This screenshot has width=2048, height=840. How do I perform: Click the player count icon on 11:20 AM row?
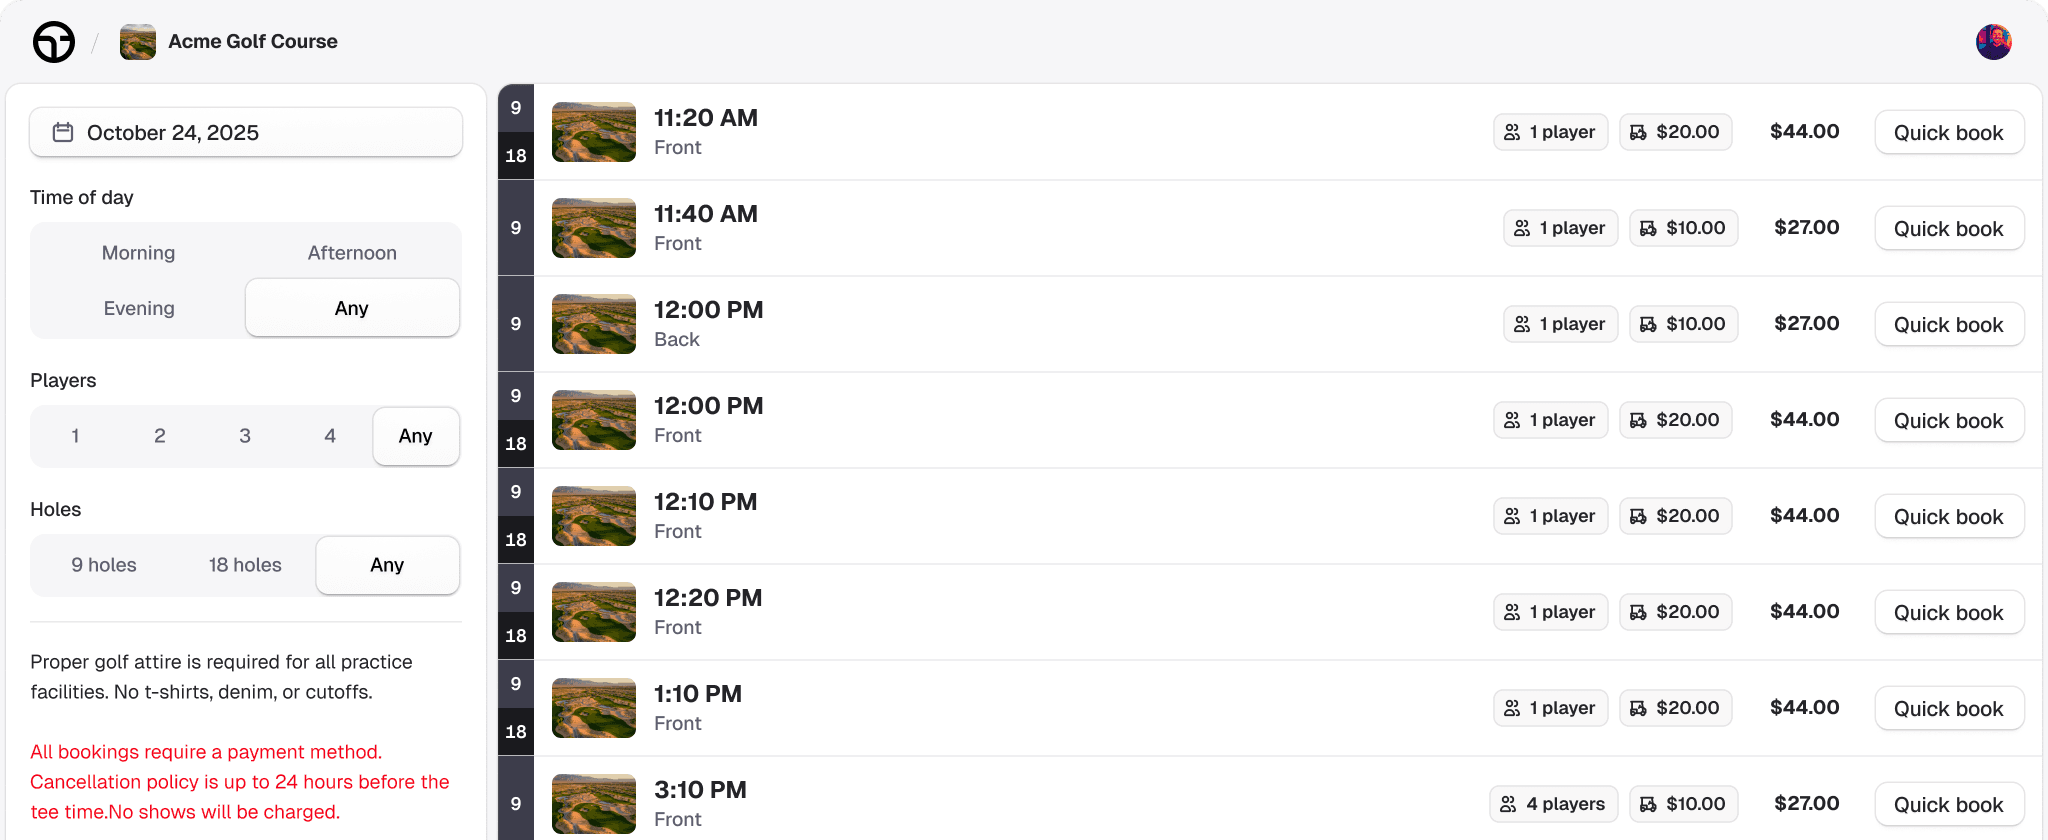click(x=1512, y=131)
